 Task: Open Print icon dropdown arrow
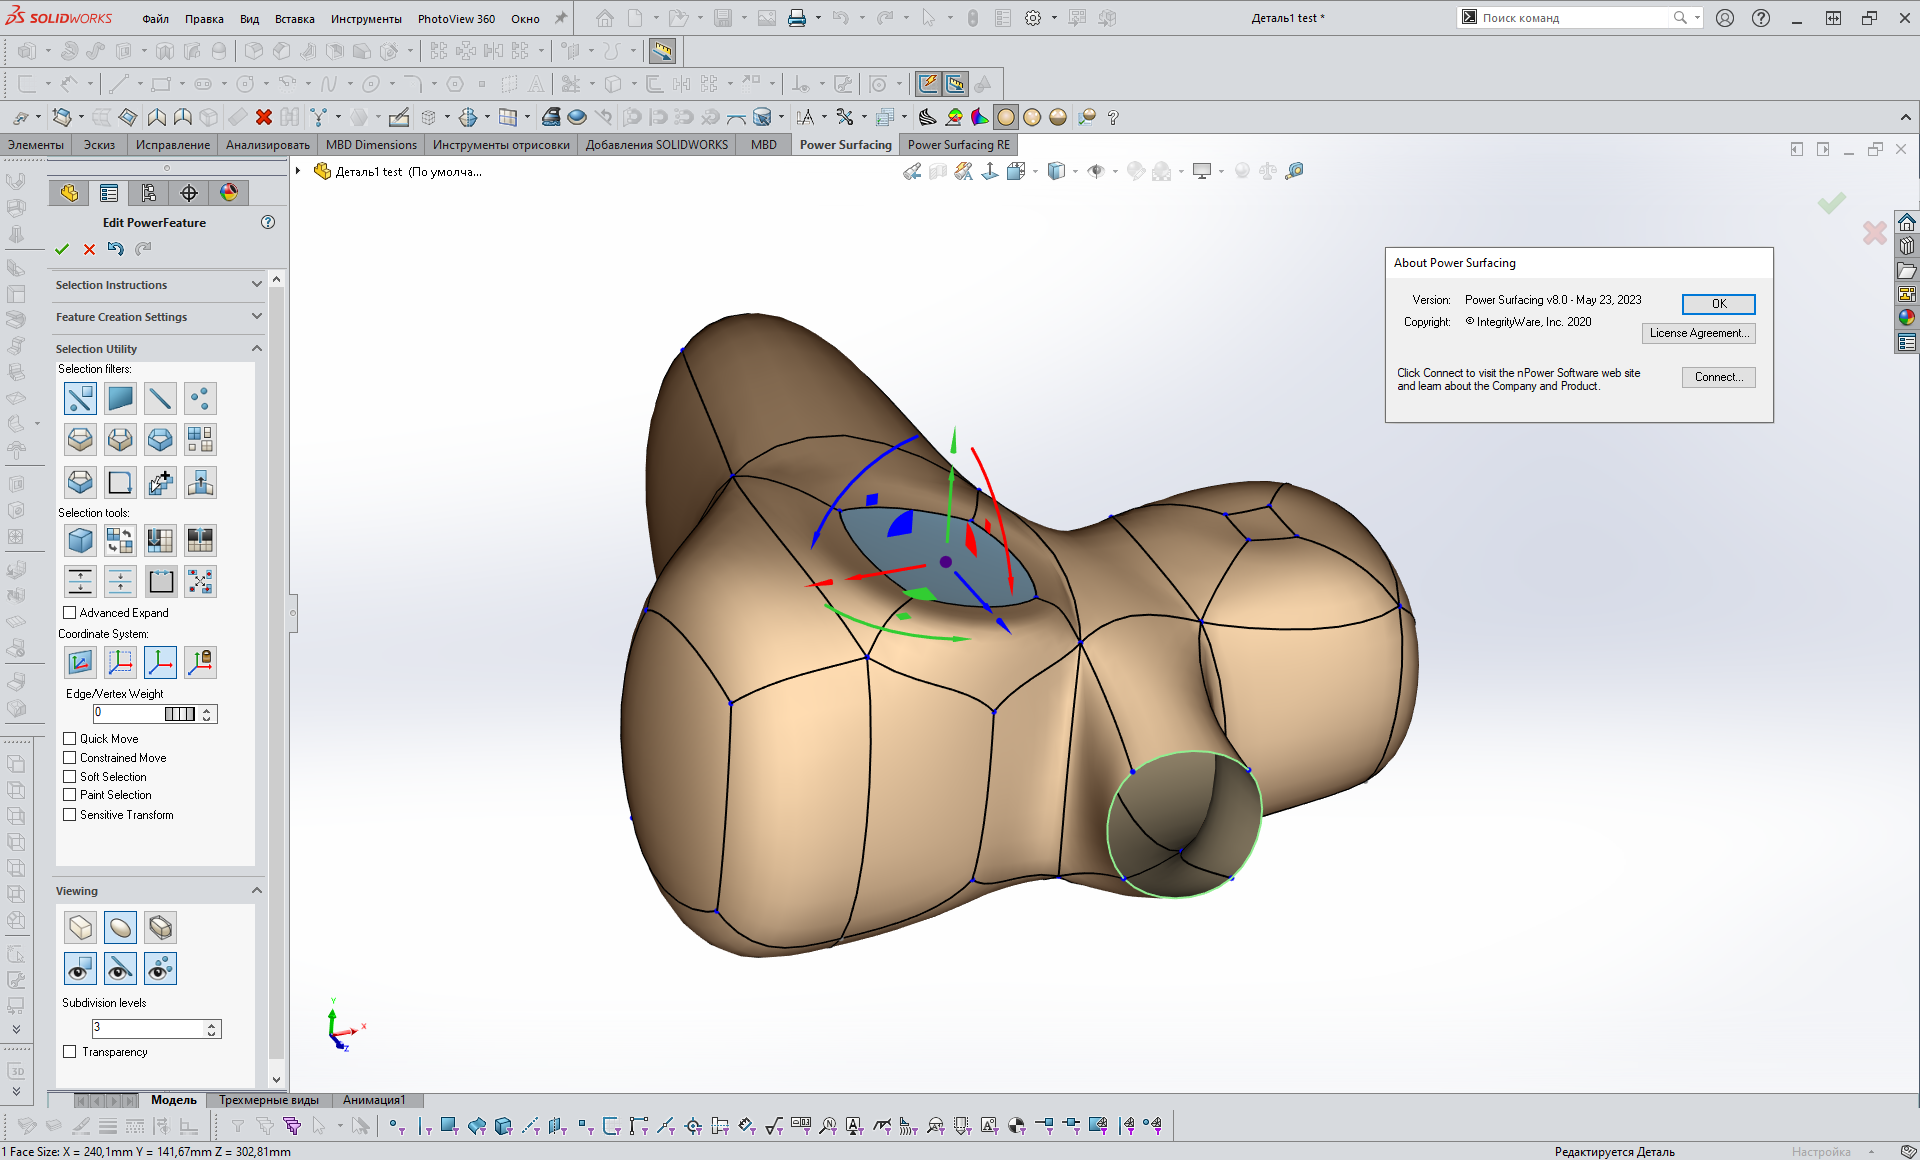818,18
